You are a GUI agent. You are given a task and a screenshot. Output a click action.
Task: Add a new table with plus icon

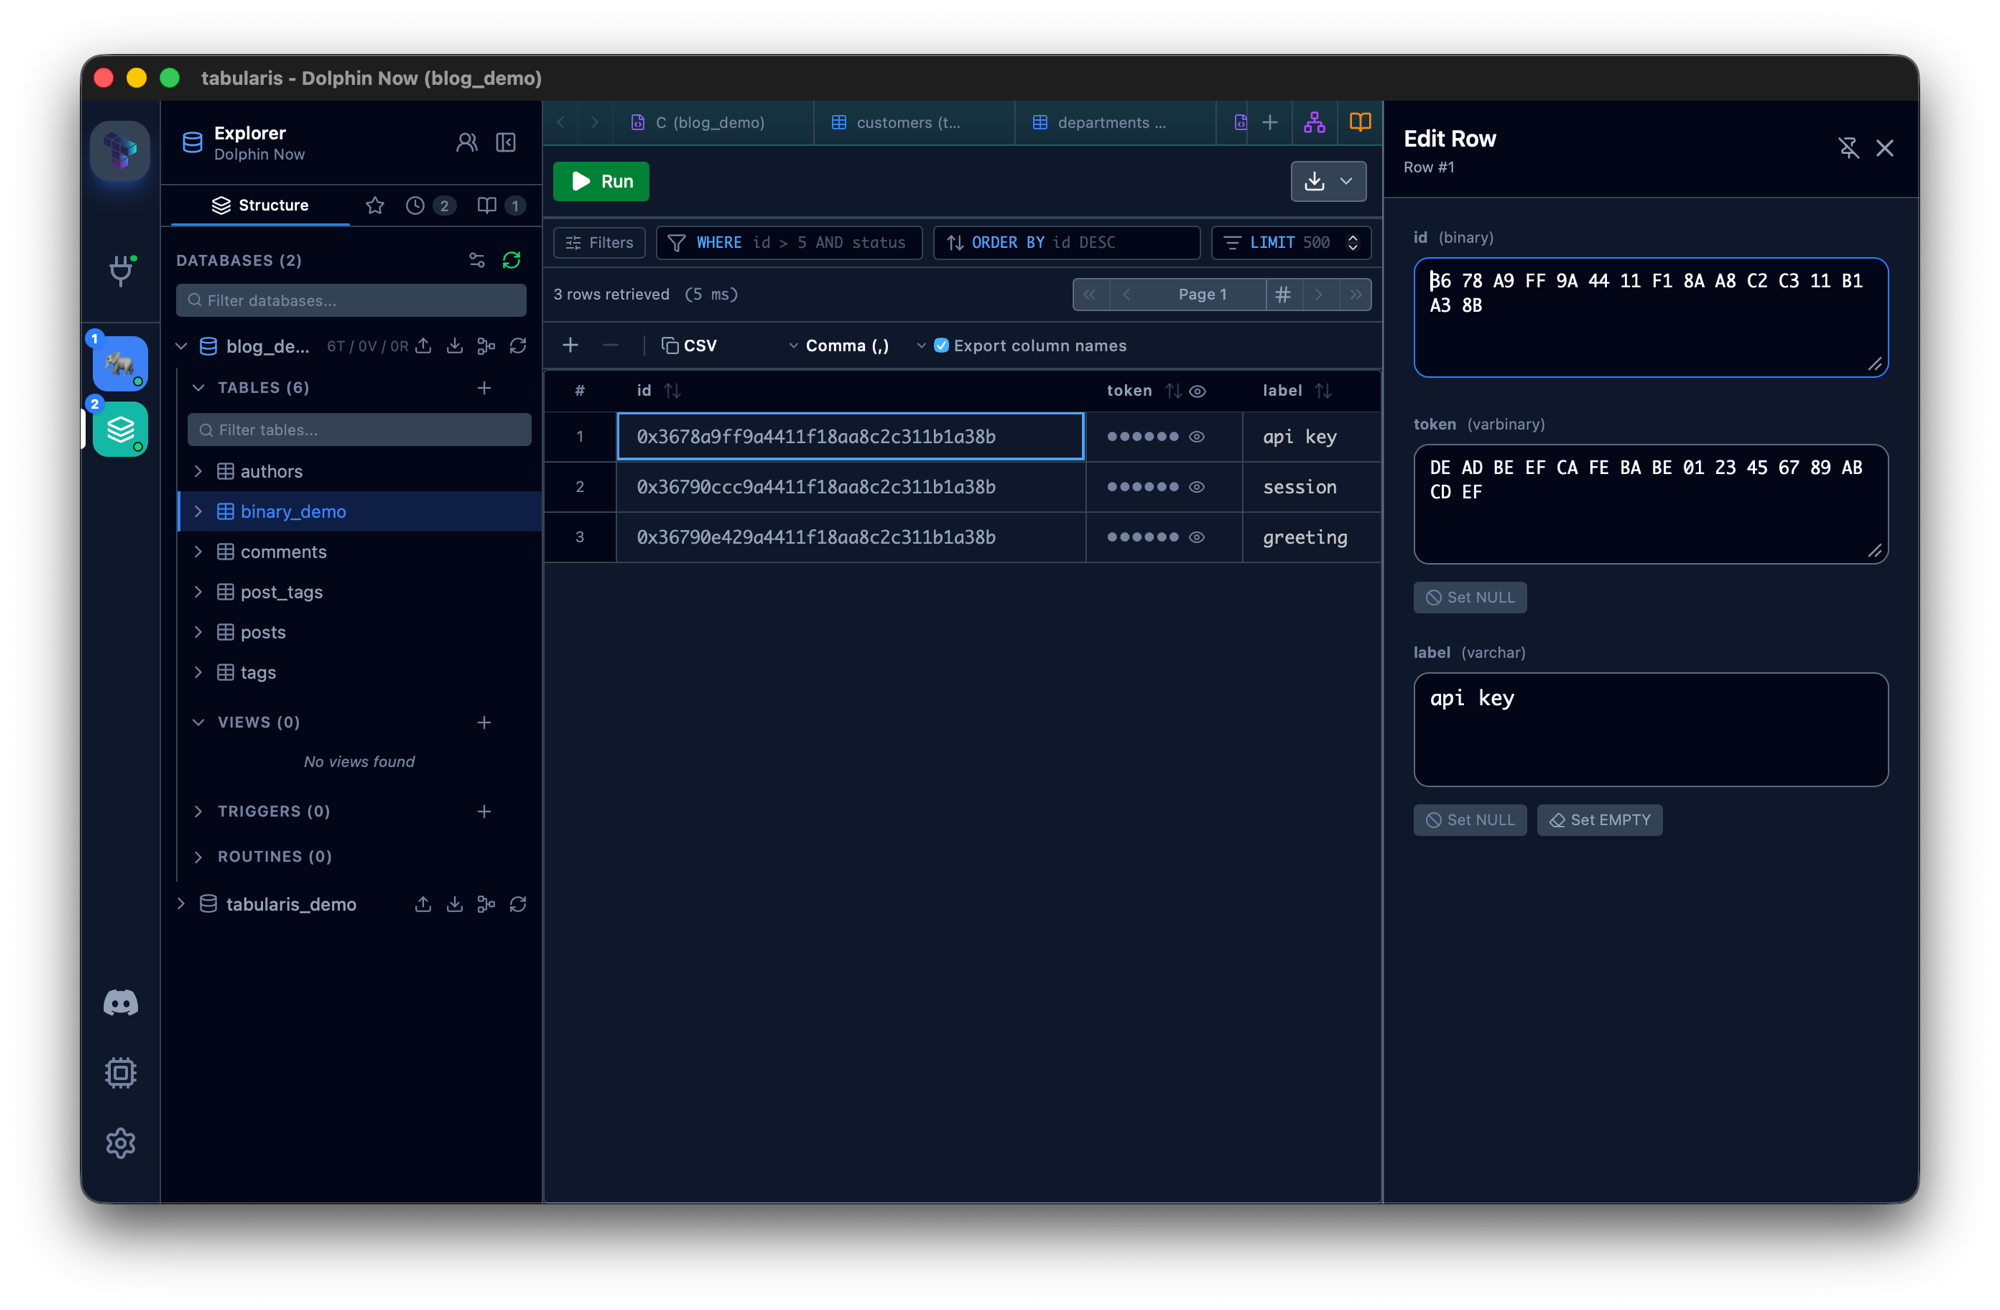click(x=484, y=387)
